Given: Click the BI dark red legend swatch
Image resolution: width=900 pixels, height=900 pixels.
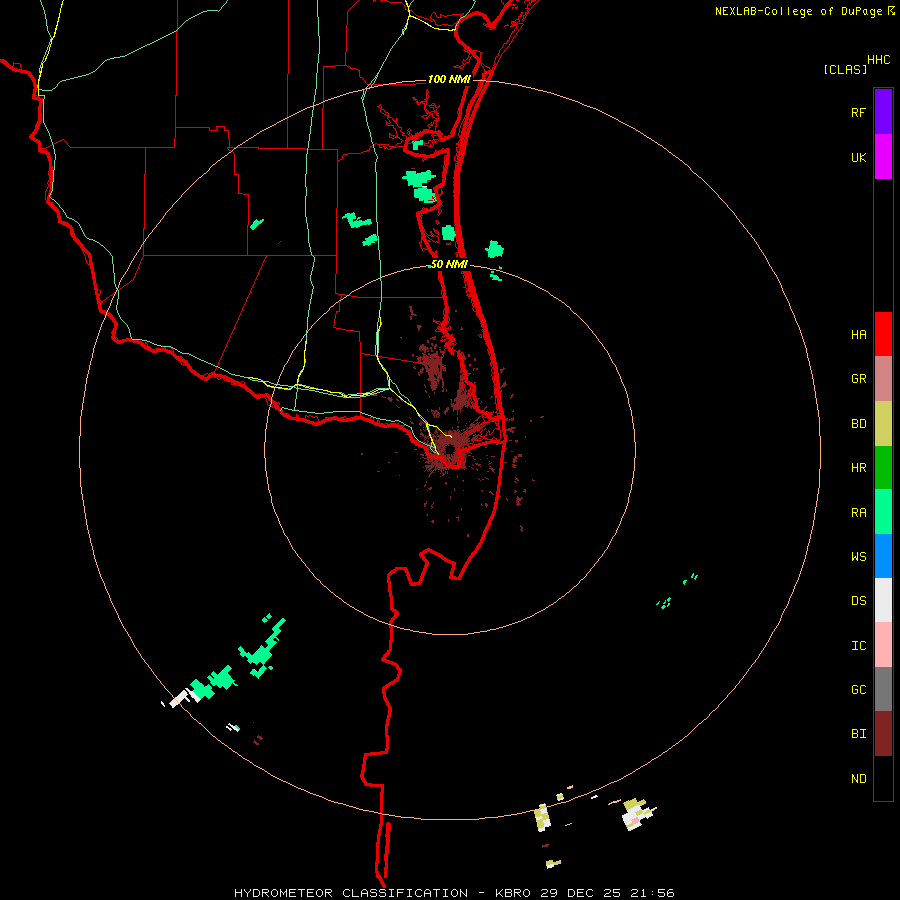Looking at the screenshot, I should [883, 734].
